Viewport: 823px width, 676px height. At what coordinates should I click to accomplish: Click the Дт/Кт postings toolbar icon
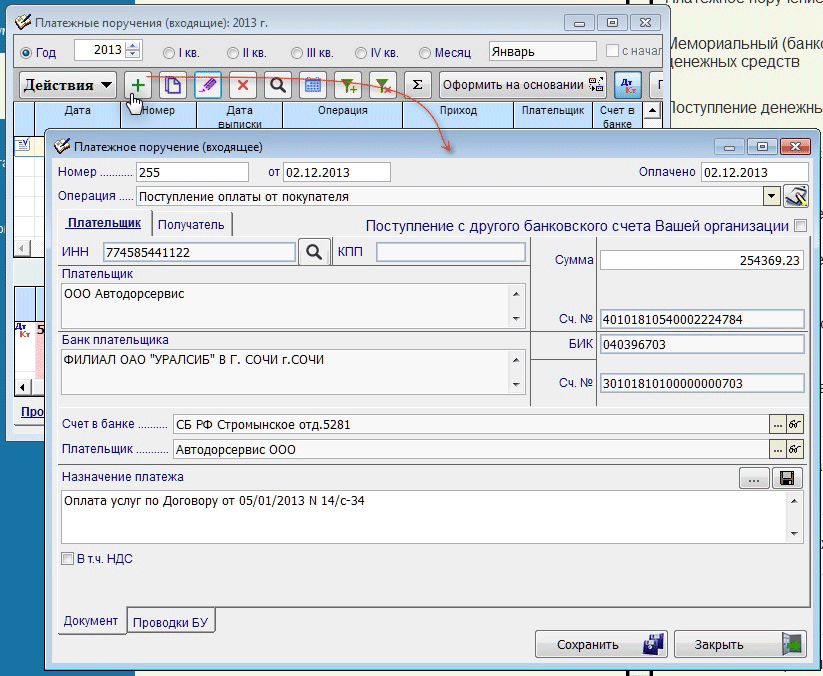click(x=628, y=85)
